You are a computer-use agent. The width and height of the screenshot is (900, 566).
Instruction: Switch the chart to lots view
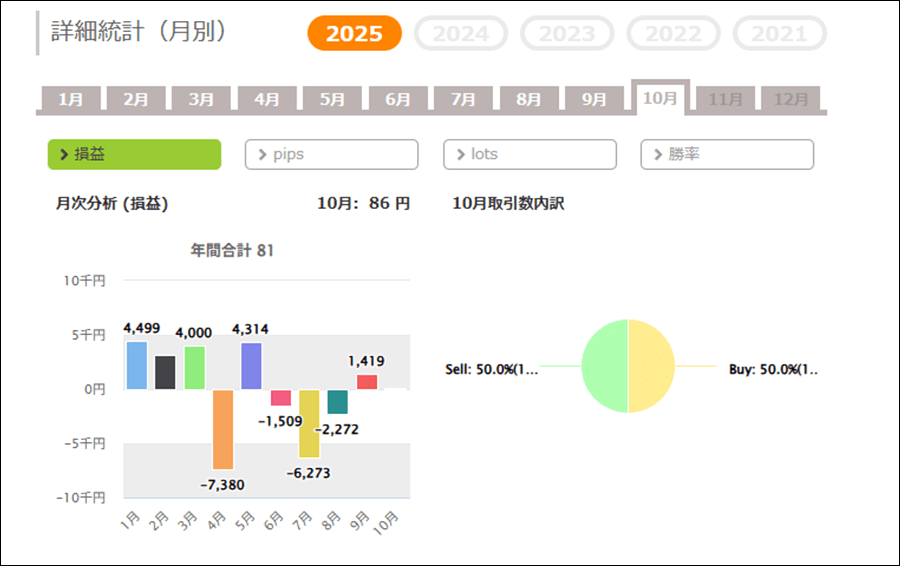pyautogui.click(x=530, y=154)
